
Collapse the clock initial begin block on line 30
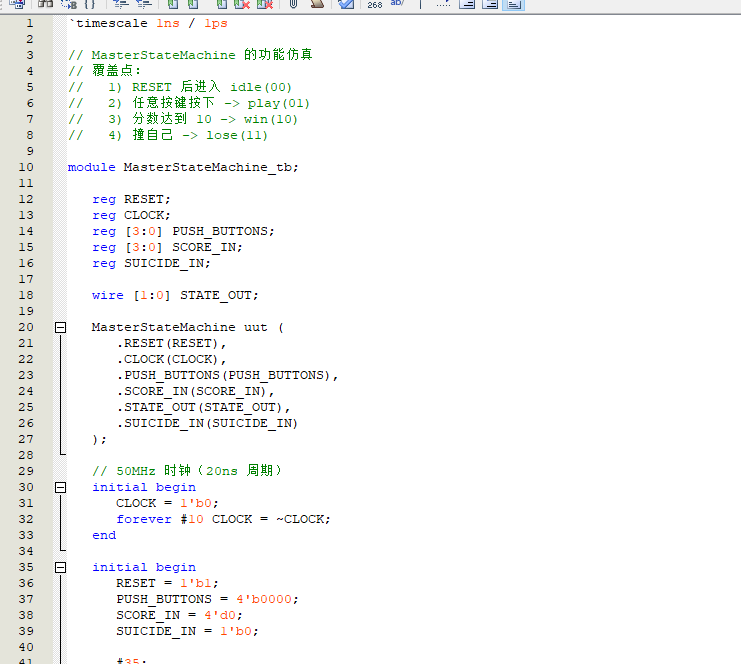coord(60,487)
